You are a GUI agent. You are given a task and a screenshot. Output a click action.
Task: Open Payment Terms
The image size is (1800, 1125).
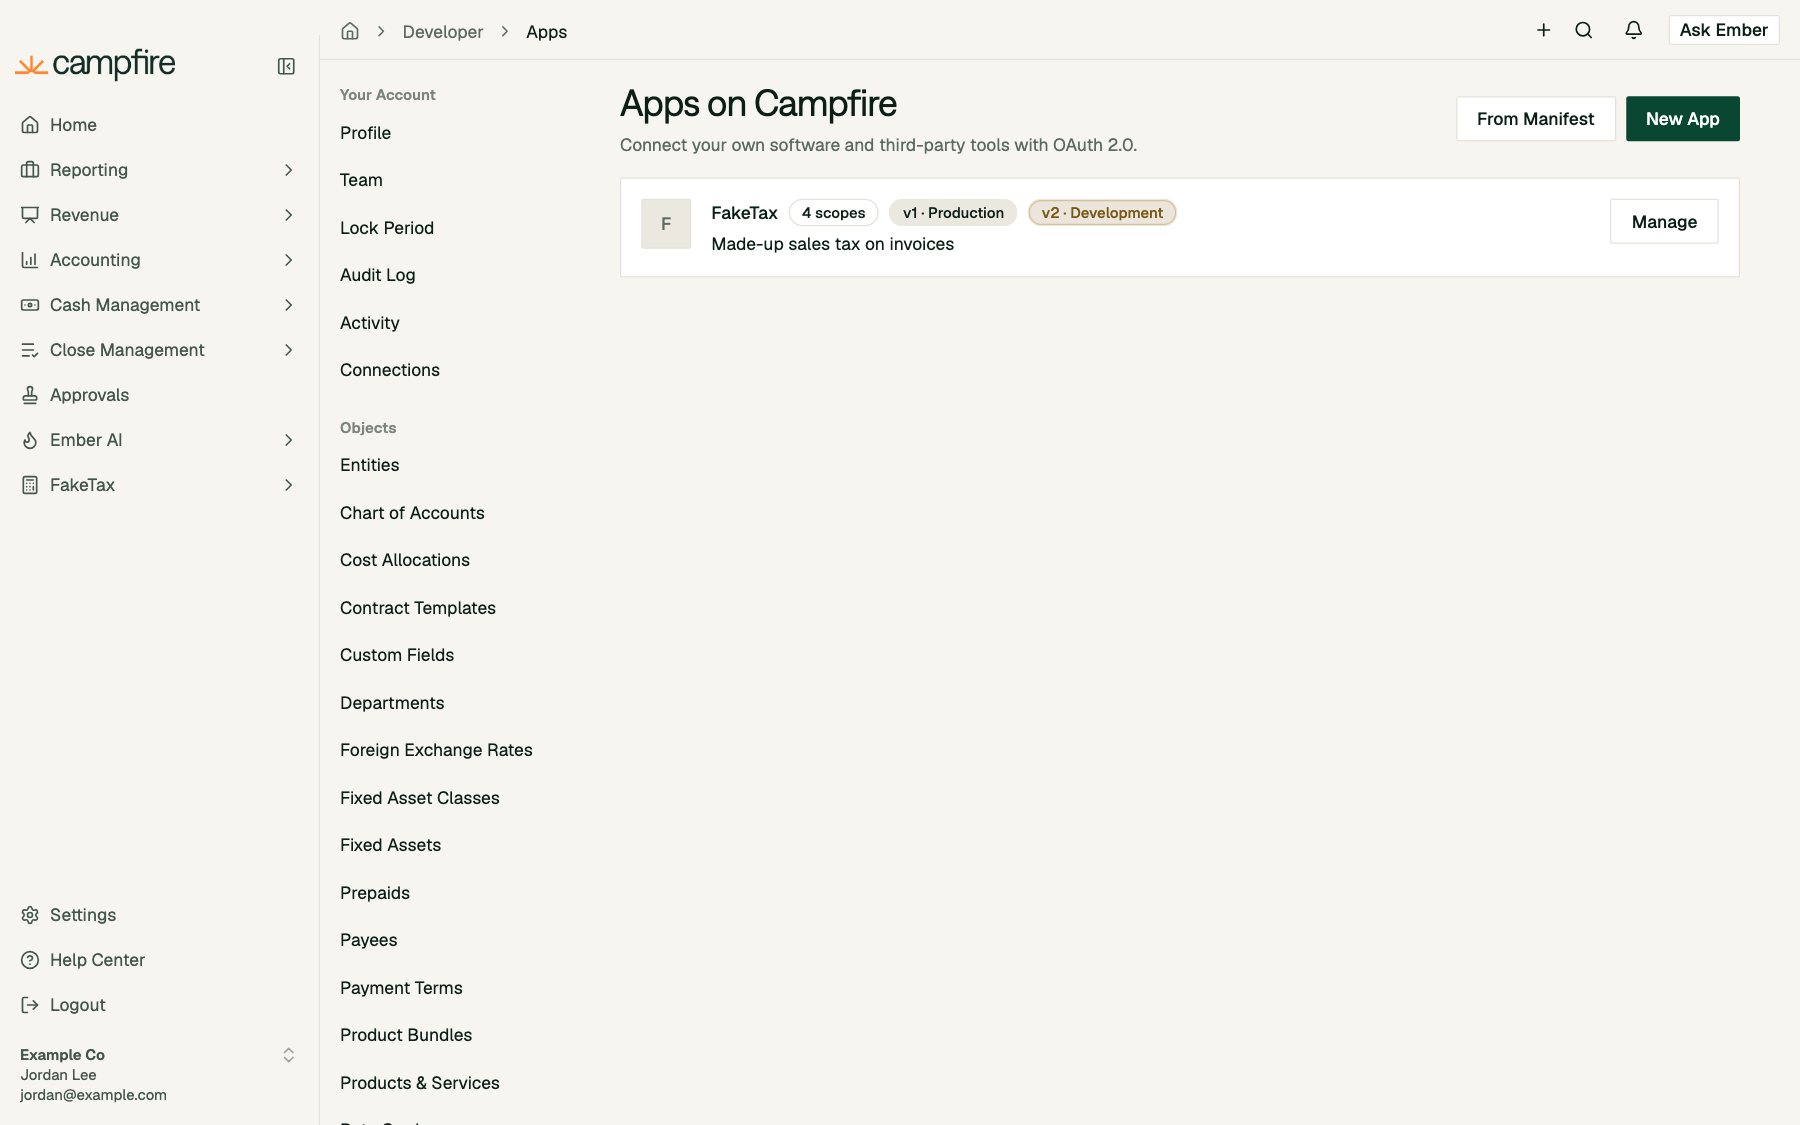pos(401,988)
